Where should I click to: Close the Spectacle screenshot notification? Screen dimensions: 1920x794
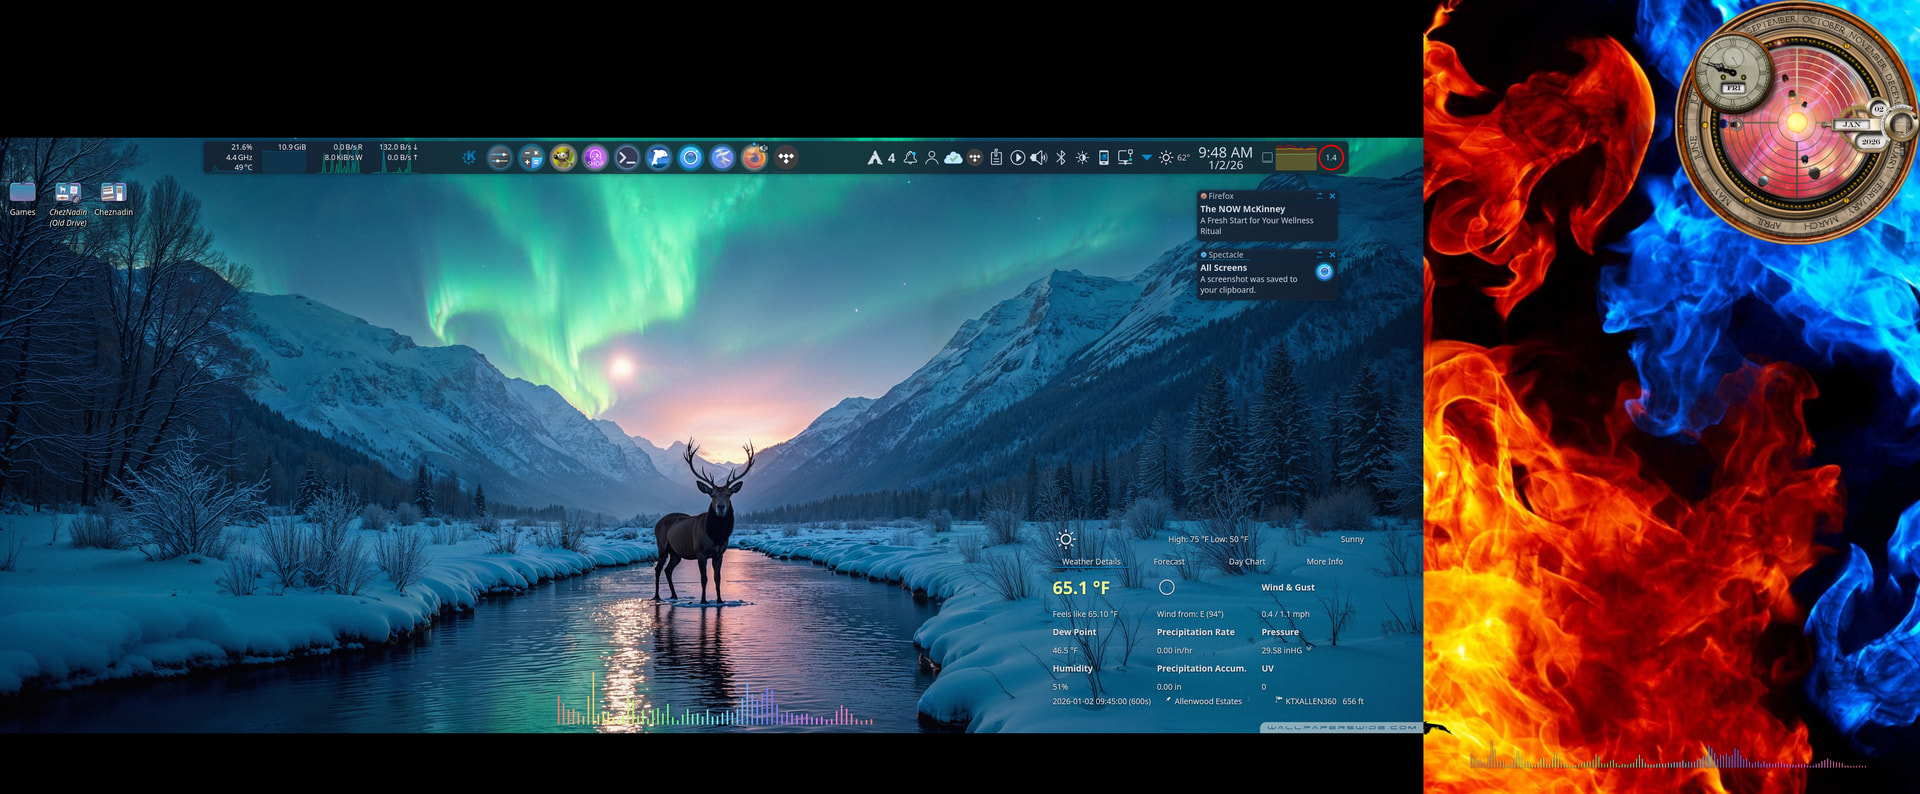pyautogui.click(x=1332, y=255)
